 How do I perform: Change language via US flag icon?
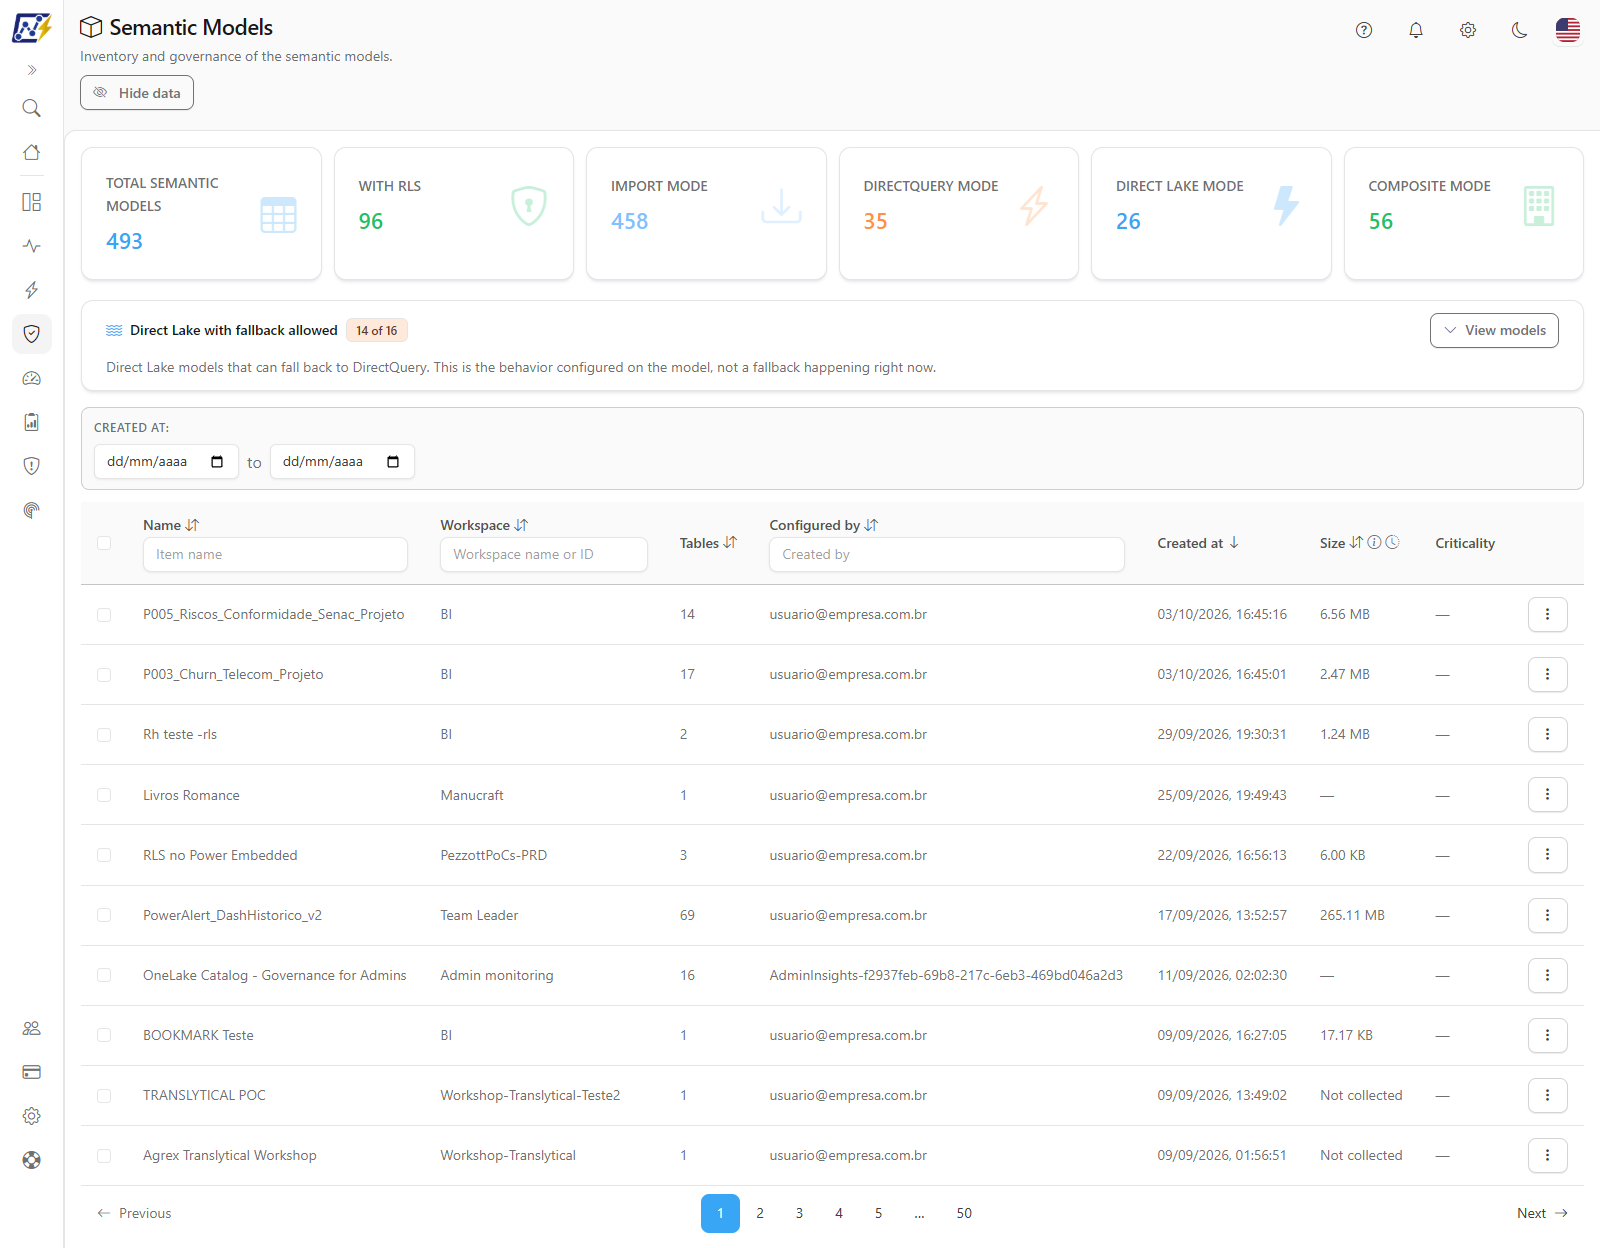1568,30
